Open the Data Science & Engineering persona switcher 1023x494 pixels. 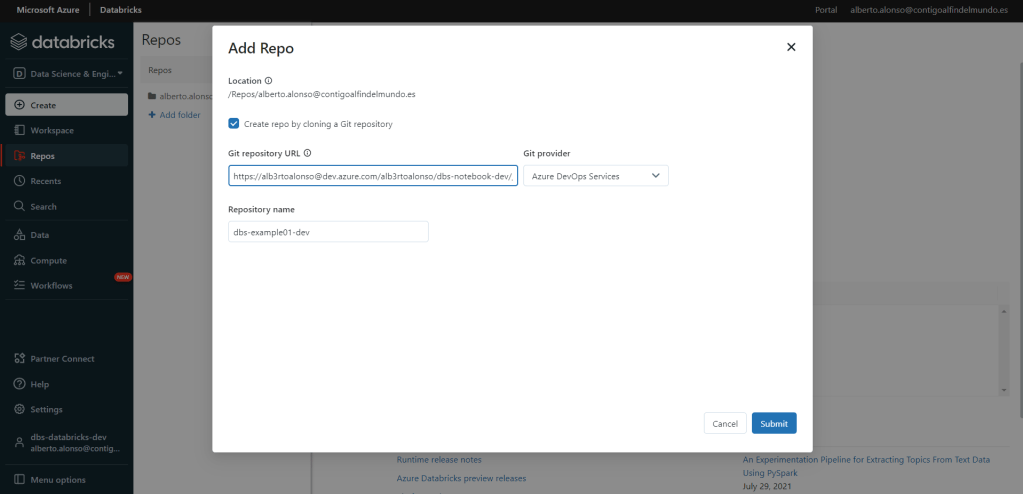click(66, 74)
